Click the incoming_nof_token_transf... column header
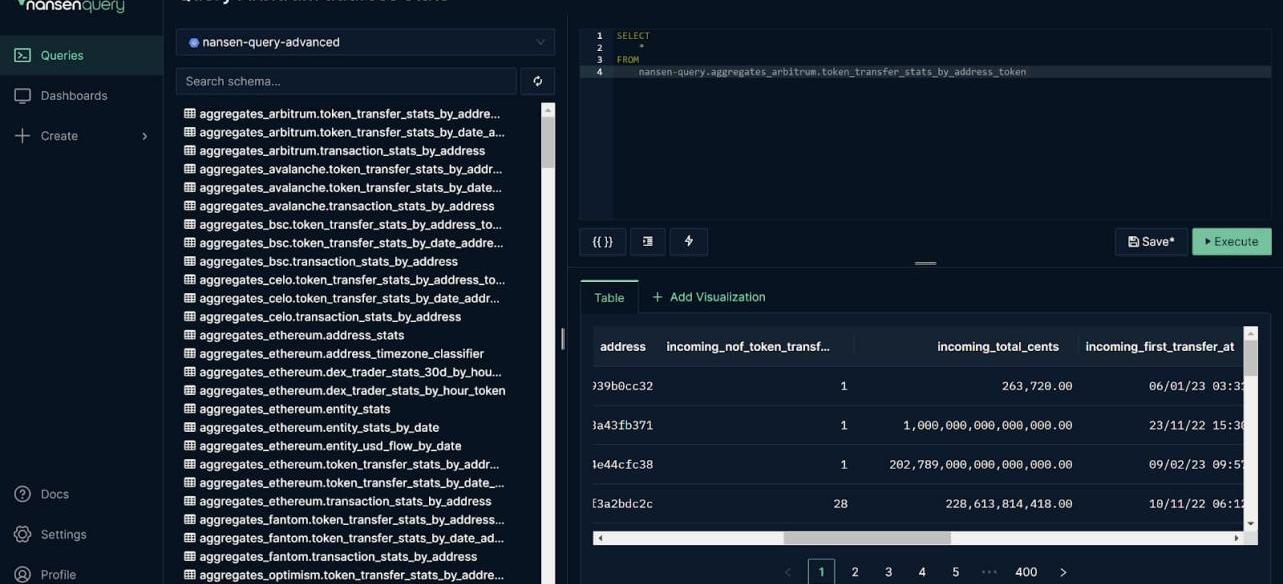Image resolution: width=1283 pixels, height=584 pixels. point(748,347)
